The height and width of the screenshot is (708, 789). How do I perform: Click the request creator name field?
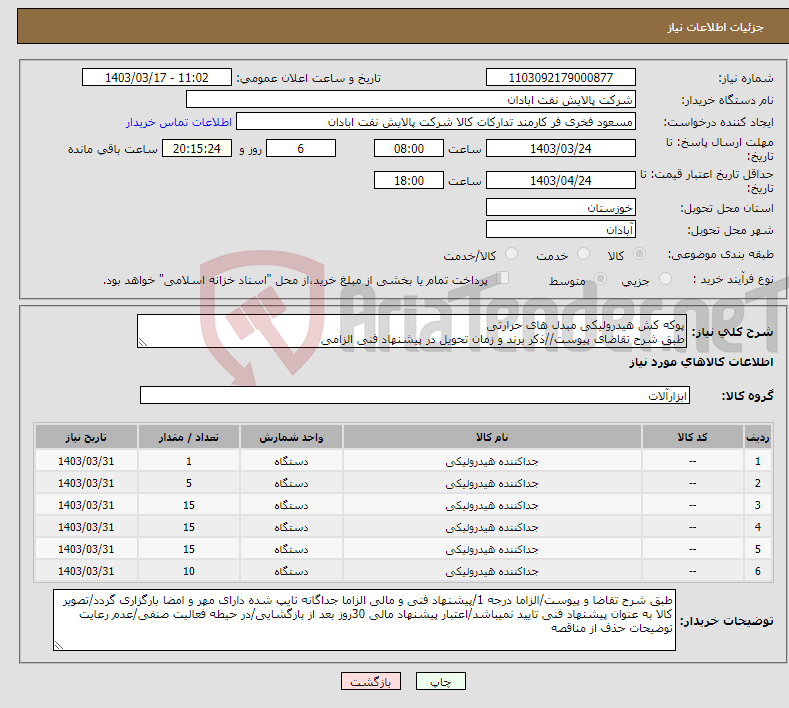point(436,122)
